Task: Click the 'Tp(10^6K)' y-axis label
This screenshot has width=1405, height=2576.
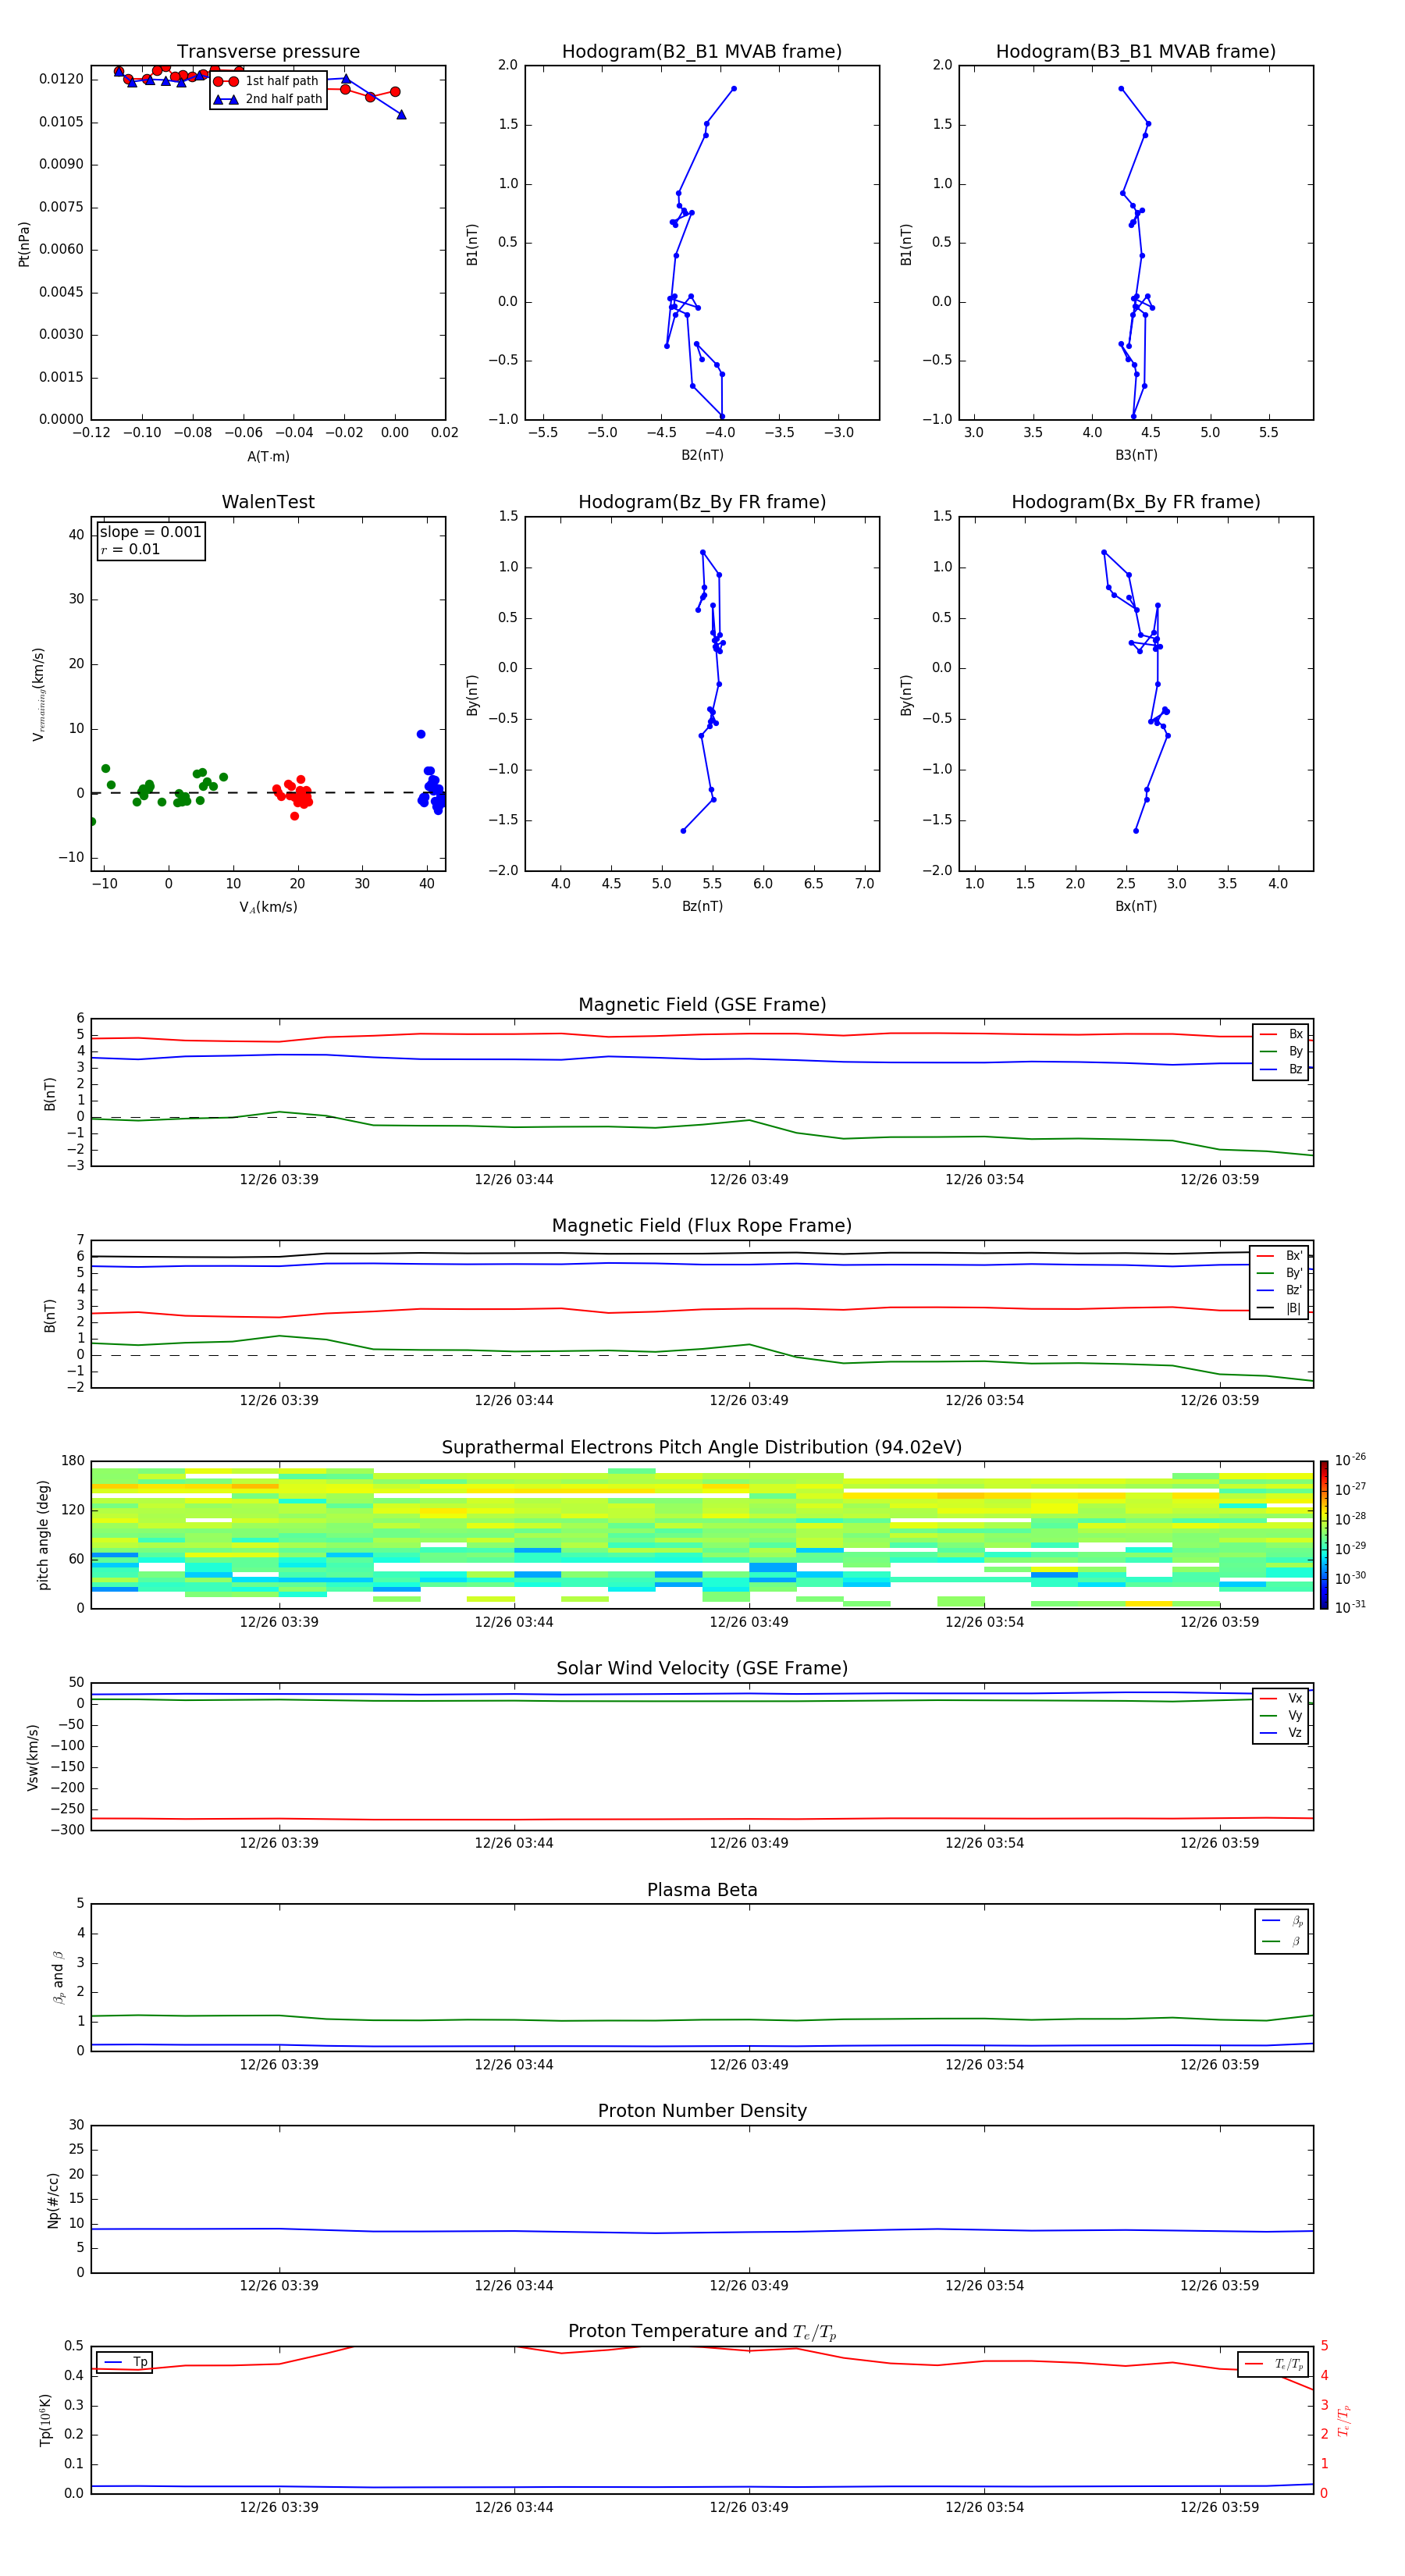Action: click(45, 2421)
